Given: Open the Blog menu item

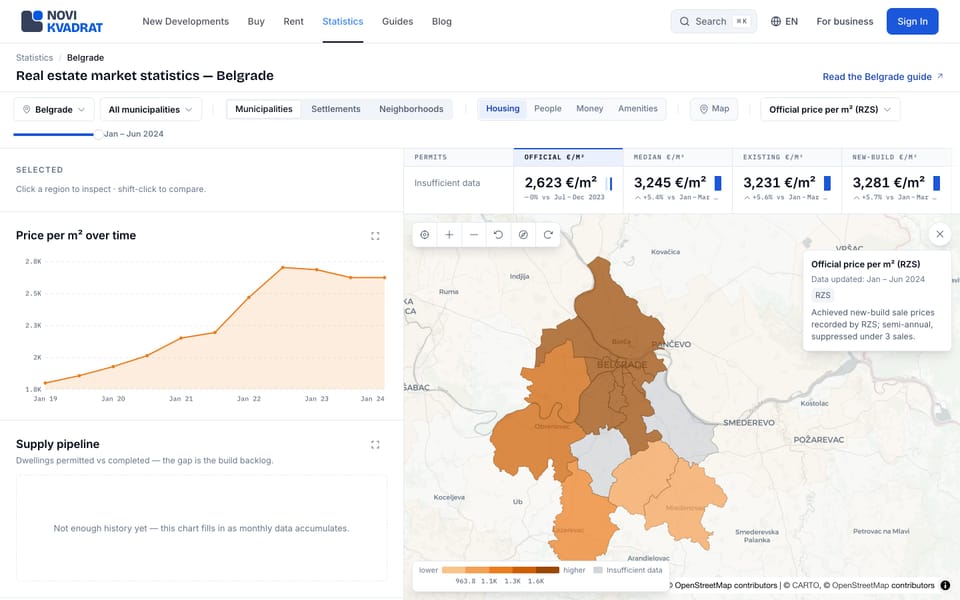Looking at the screenshot, I should [x=441, y=21].
